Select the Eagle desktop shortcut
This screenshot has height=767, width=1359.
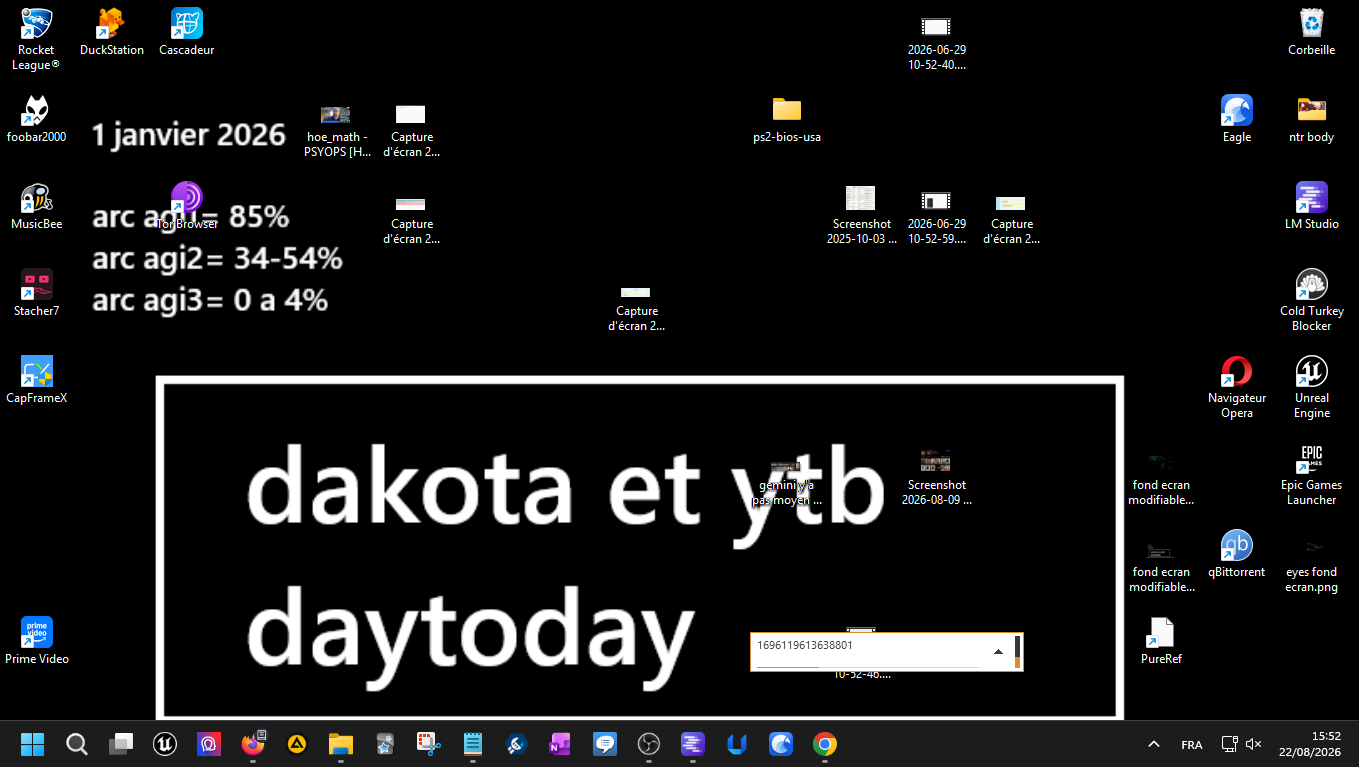(x=1237, y=120)
